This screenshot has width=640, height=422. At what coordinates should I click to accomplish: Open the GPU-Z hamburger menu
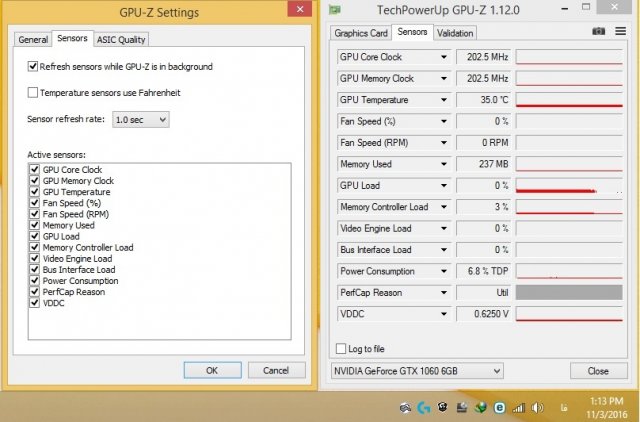(x=619, y=32)
